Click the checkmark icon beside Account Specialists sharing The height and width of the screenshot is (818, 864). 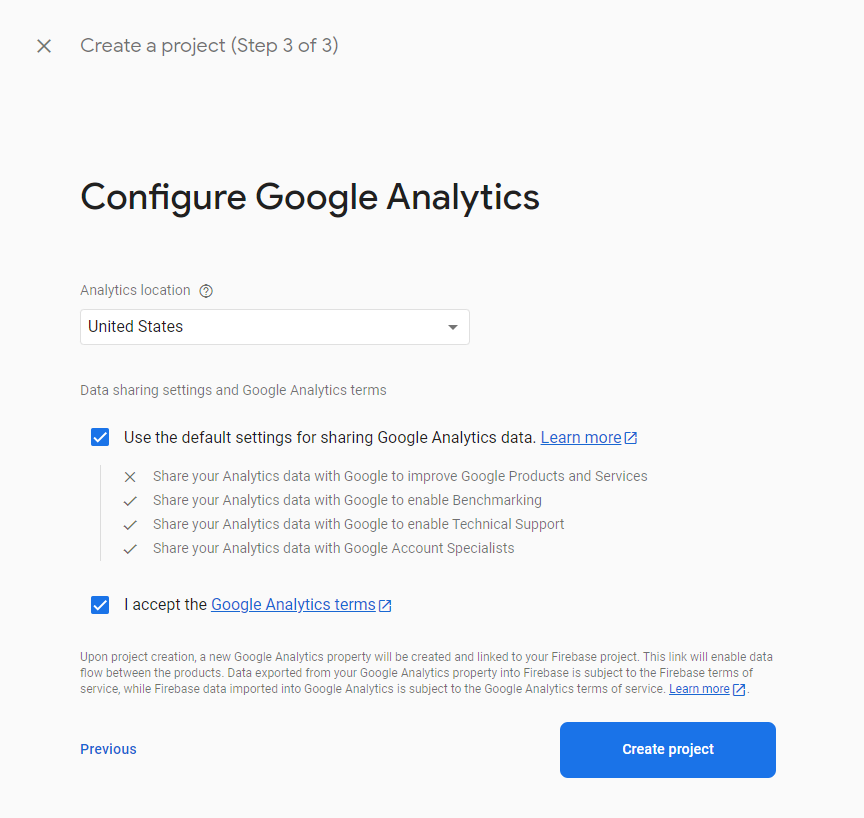[x=130, y=549]
